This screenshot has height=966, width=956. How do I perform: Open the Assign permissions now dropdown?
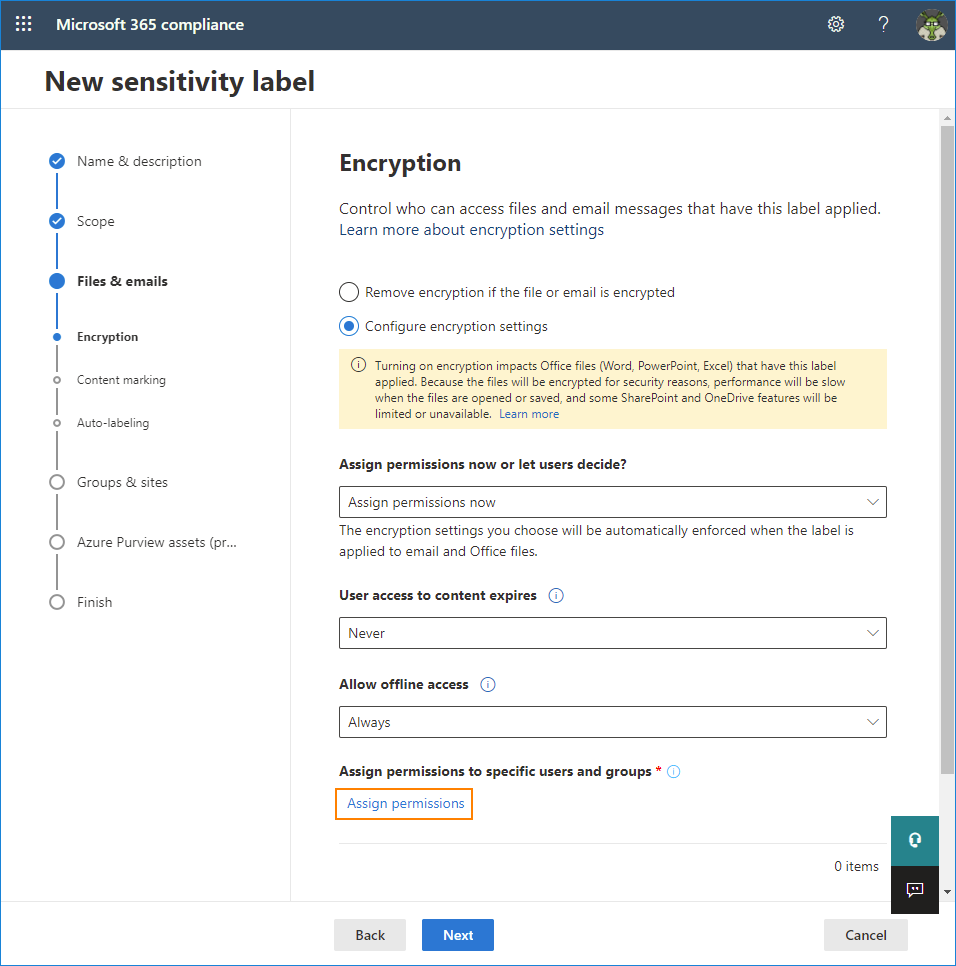[612, 501]
